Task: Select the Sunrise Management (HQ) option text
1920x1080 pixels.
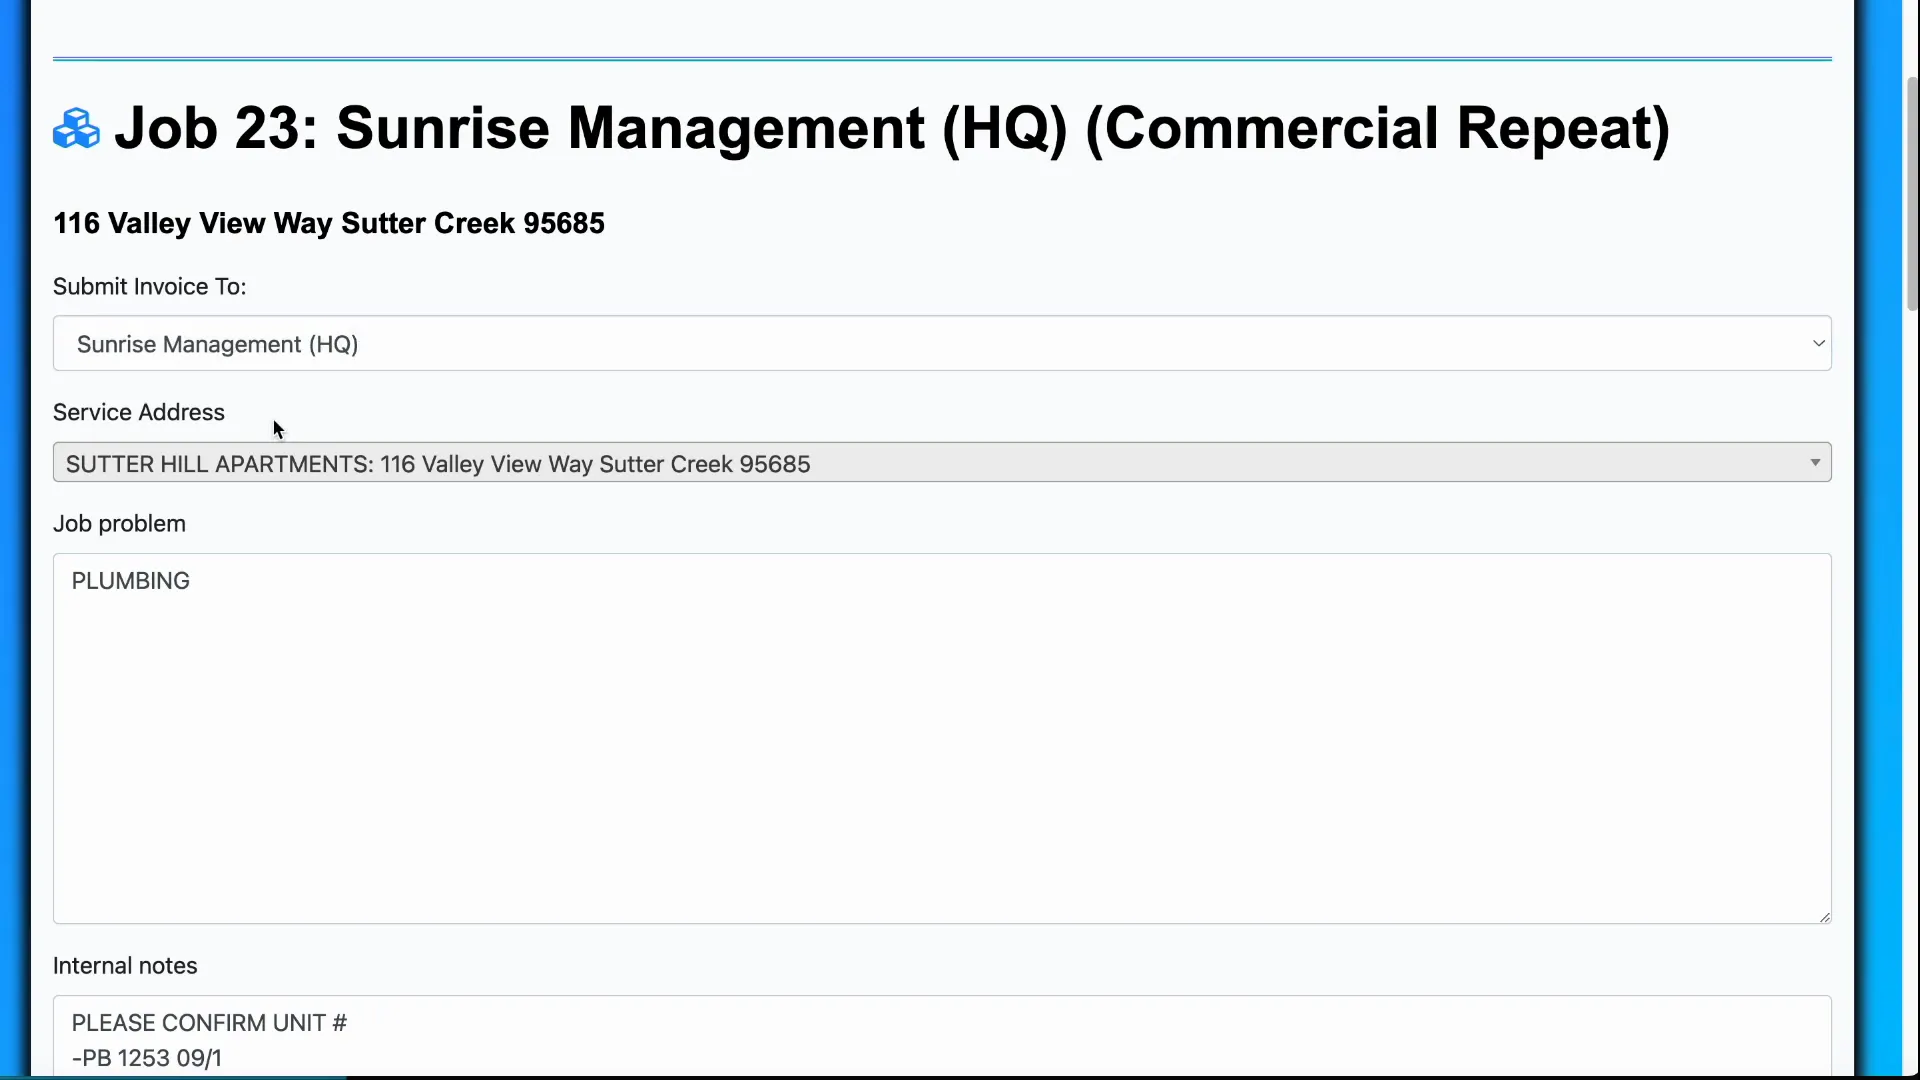Action: pyautogui.click(x=218, y=344)
